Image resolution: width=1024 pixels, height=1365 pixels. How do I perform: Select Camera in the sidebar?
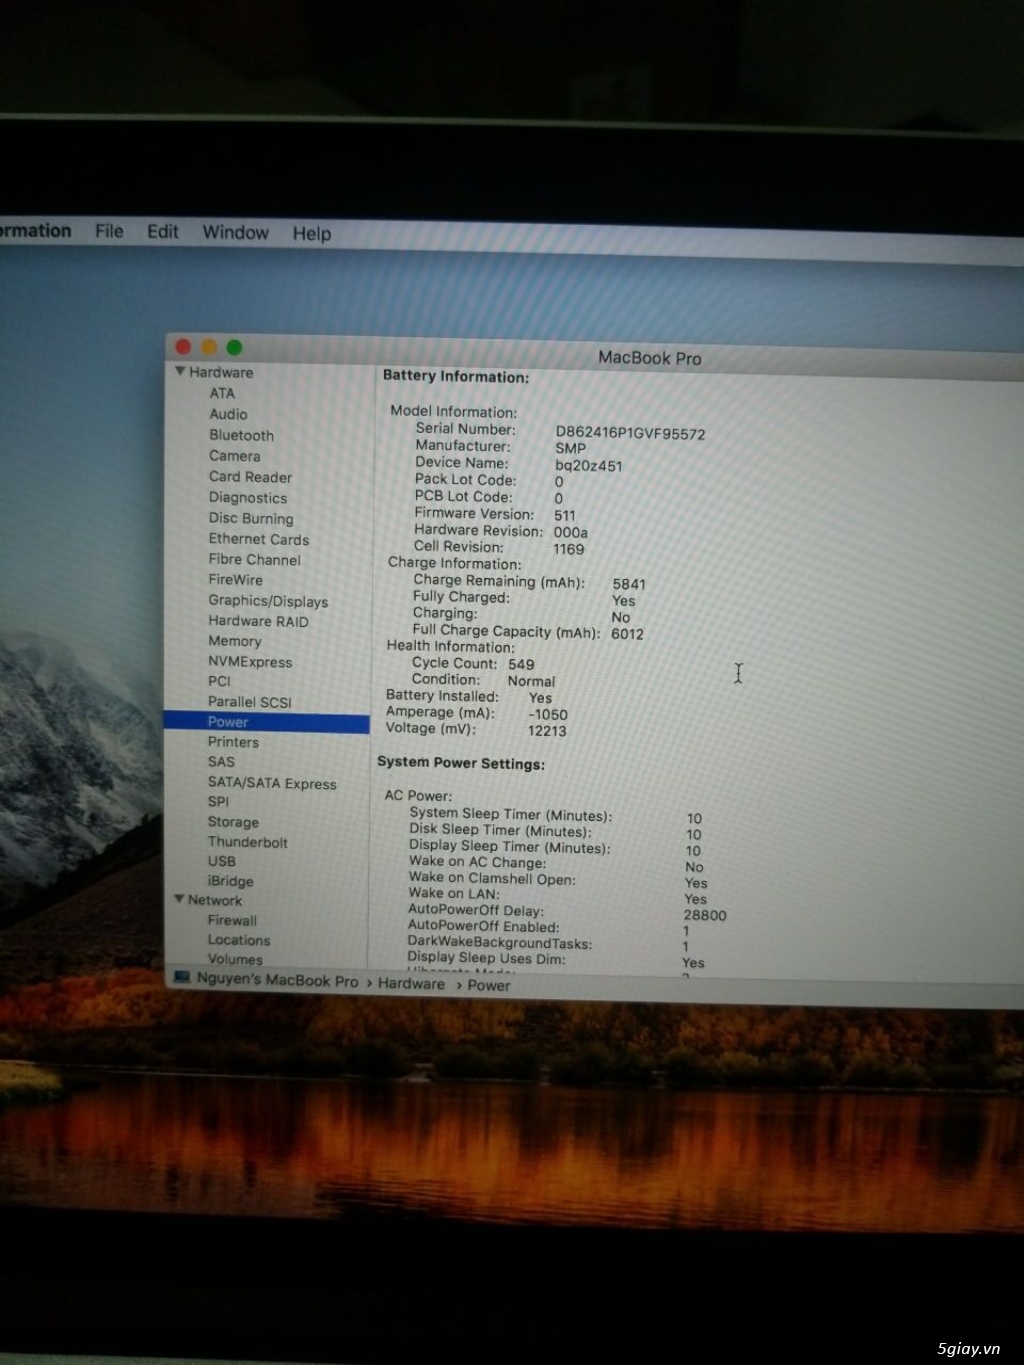pyautogui.click(x=234, y=456)
